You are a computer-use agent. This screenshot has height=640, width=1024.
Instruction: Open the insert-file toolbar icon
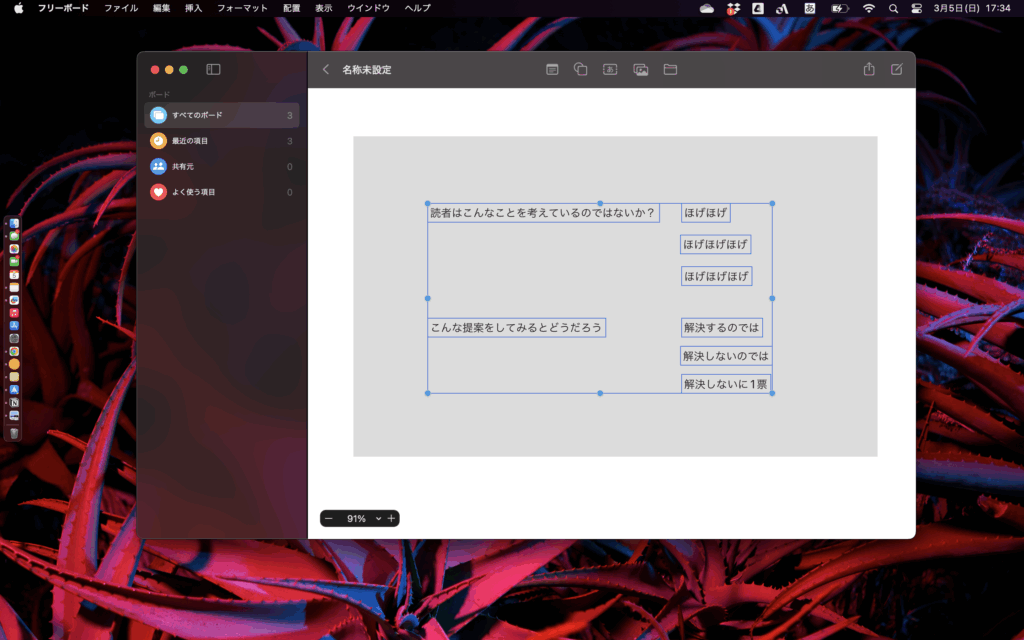668,69
